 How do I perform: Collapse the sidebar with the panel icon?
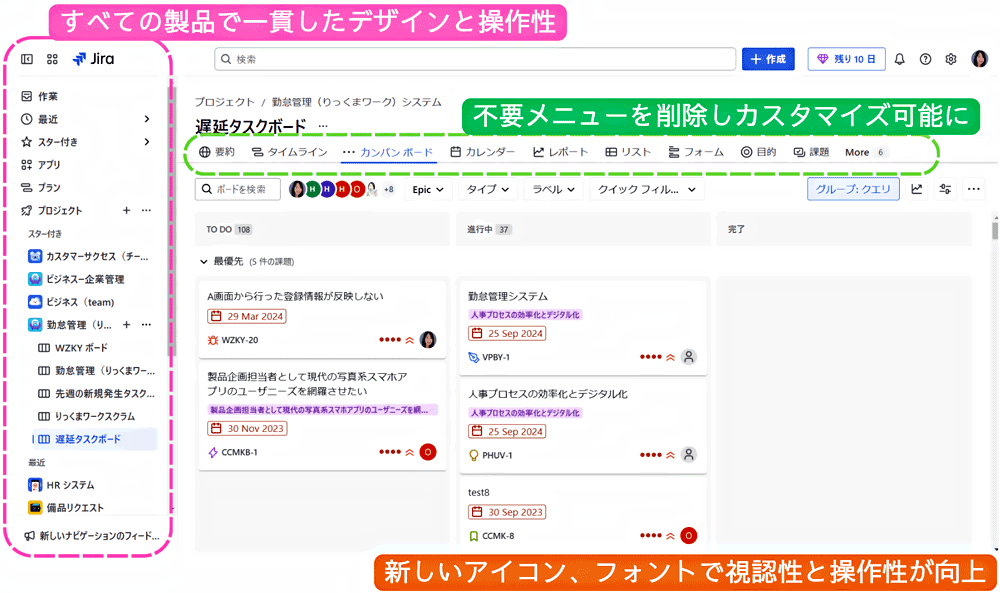[x=27, y=59]
